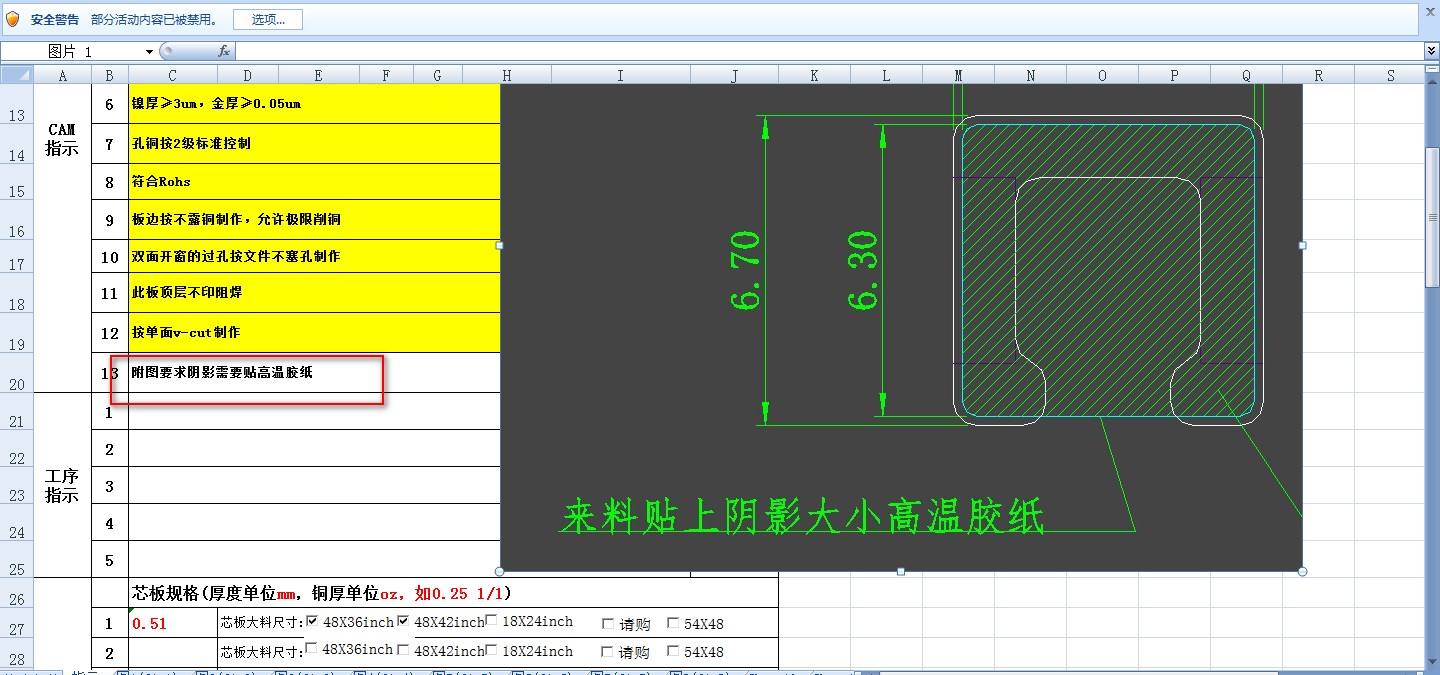
Task: Click the security warning shield icon
Action: coord(12,19)
